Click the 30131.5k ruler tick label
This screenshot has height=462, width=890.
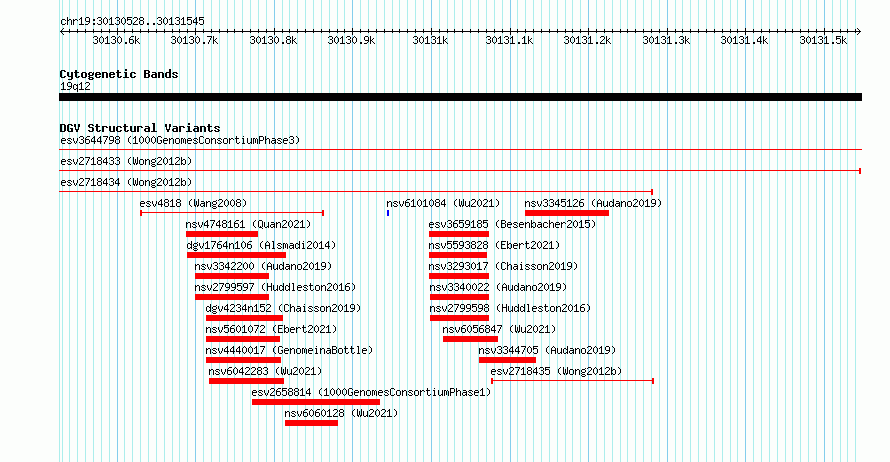click(x=823, y=40)
